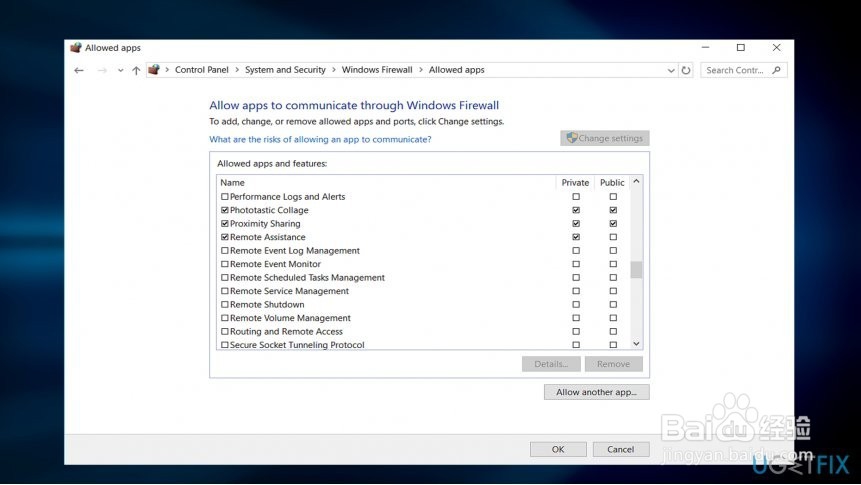Toggle Public for Phototastic Collage
This screenshot has height=485, width=861.
point(613,210)
